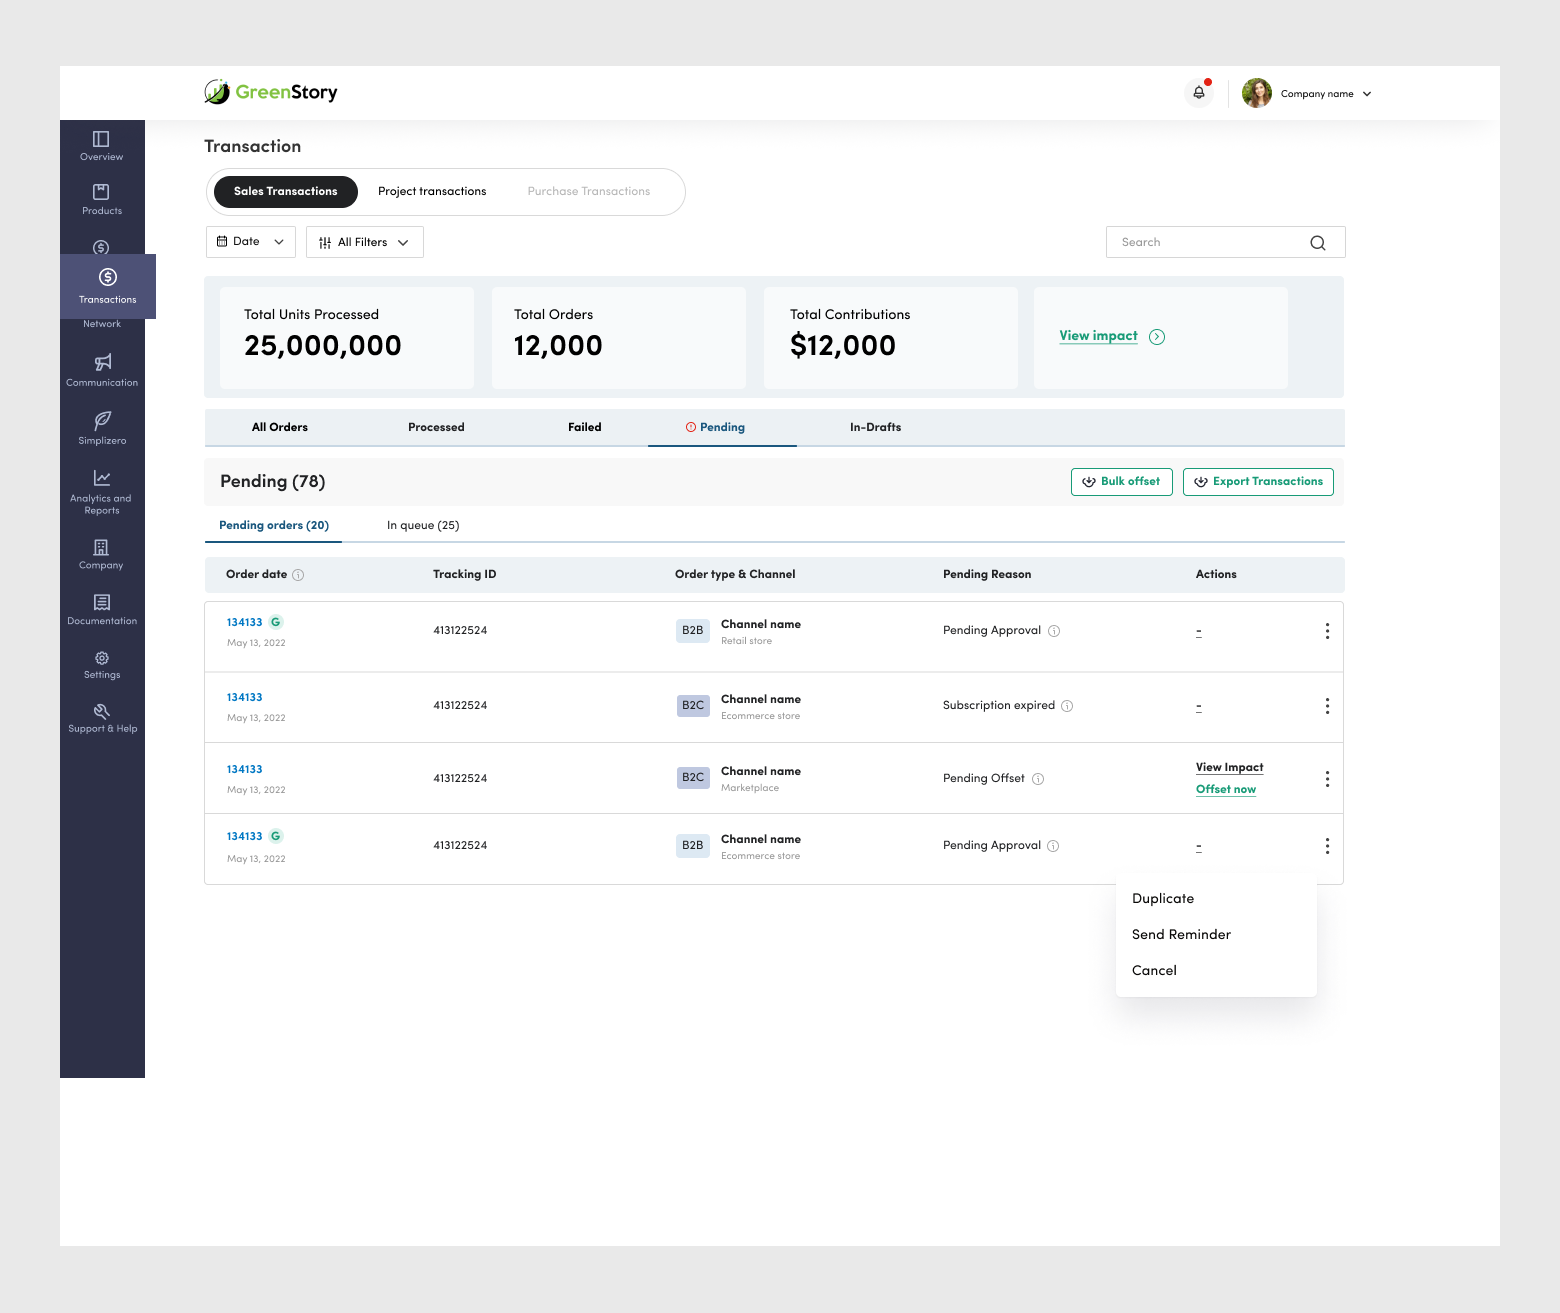Viewport: 1560px width, 1313px height.
Task: Click info icon beside Pending Offset
Action: (1038, 779)
